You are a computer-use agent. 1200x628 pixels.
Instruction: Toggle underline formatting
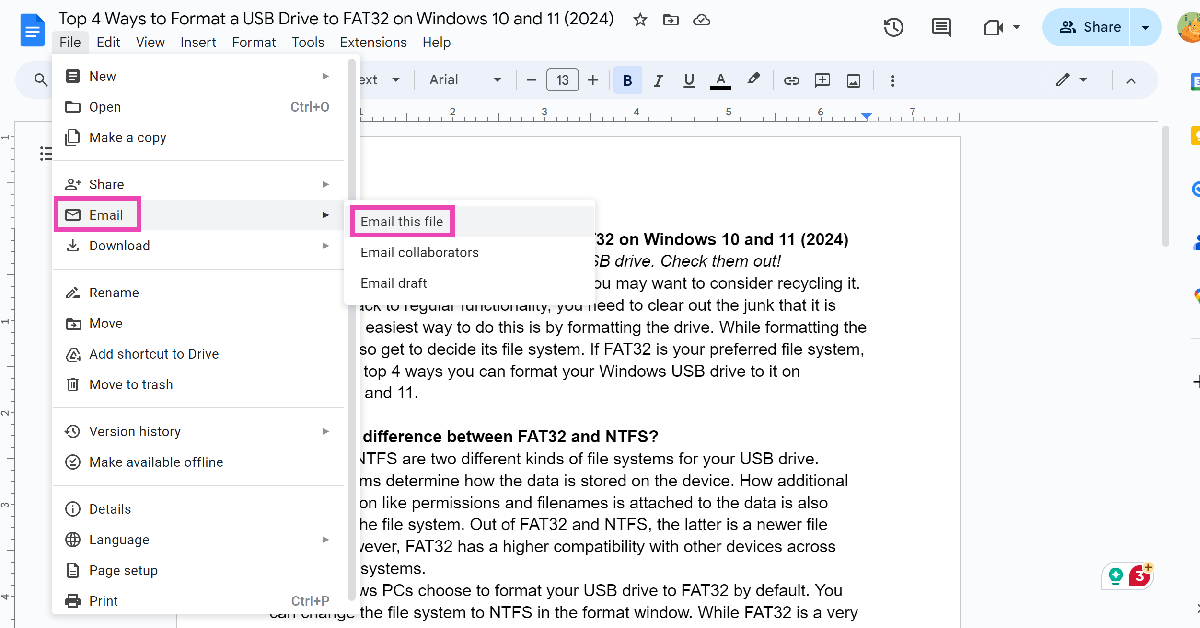pyautogui.click(x=689, y=80)
